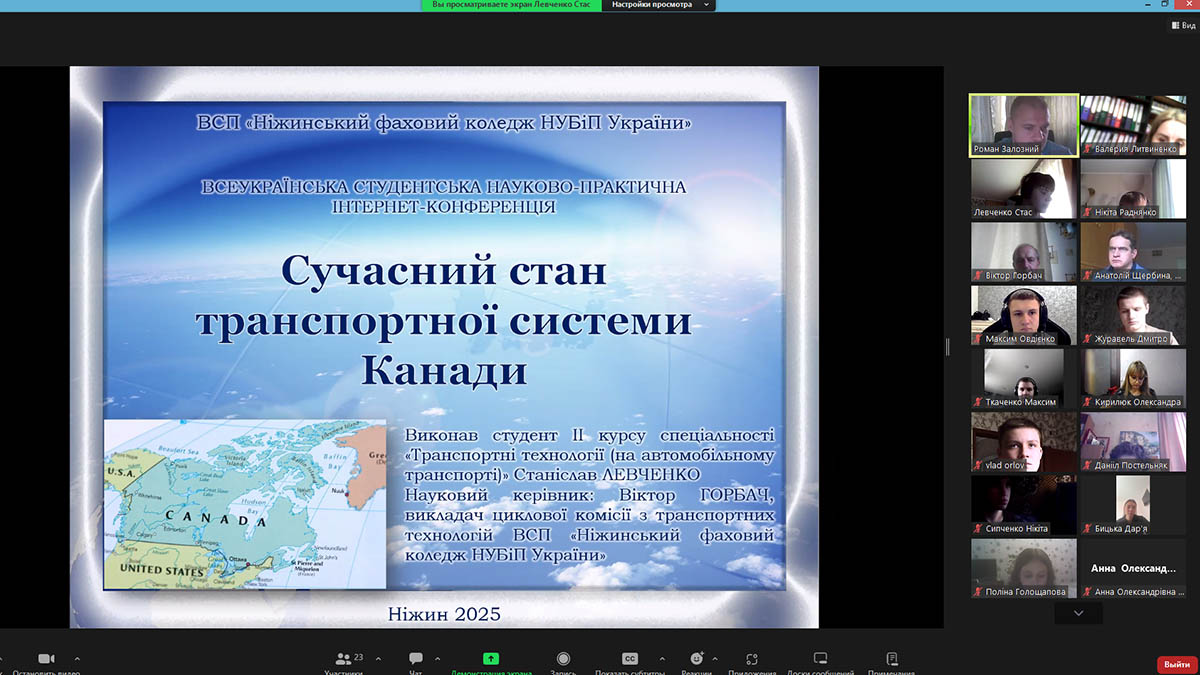
Task: Open the Chat icon
Action: click(x=416, y=659)
